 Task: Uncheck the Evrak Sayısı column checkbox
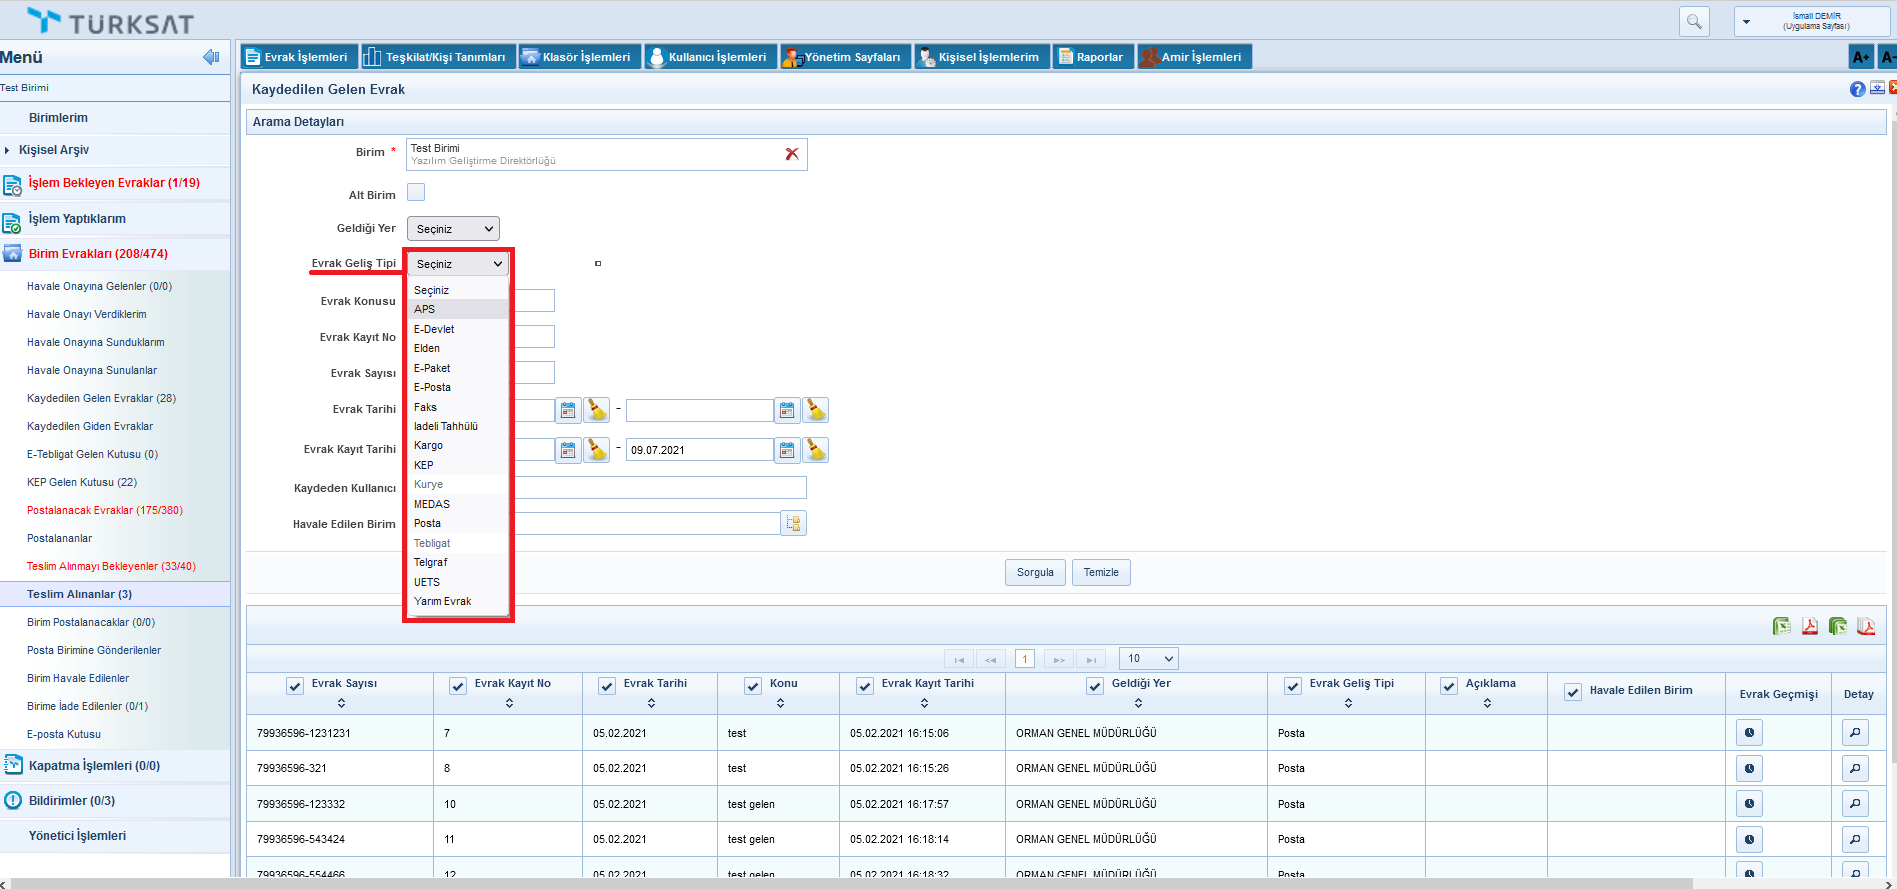(x=295, y=686)
